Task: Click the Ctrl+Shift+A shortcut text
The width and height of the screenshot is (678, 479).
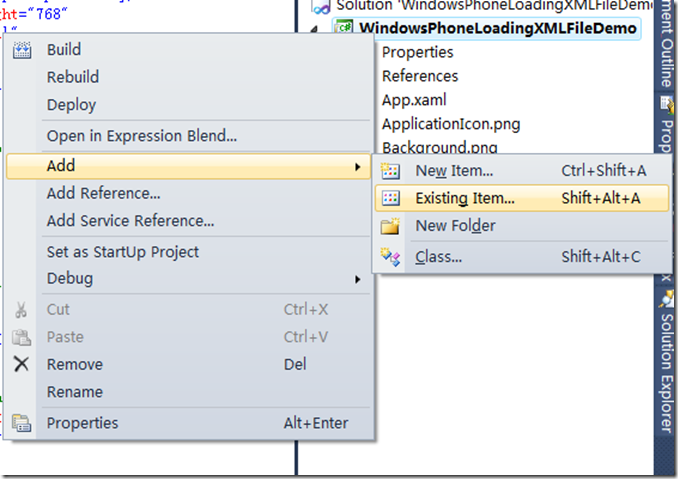Action: click(604, 171)
